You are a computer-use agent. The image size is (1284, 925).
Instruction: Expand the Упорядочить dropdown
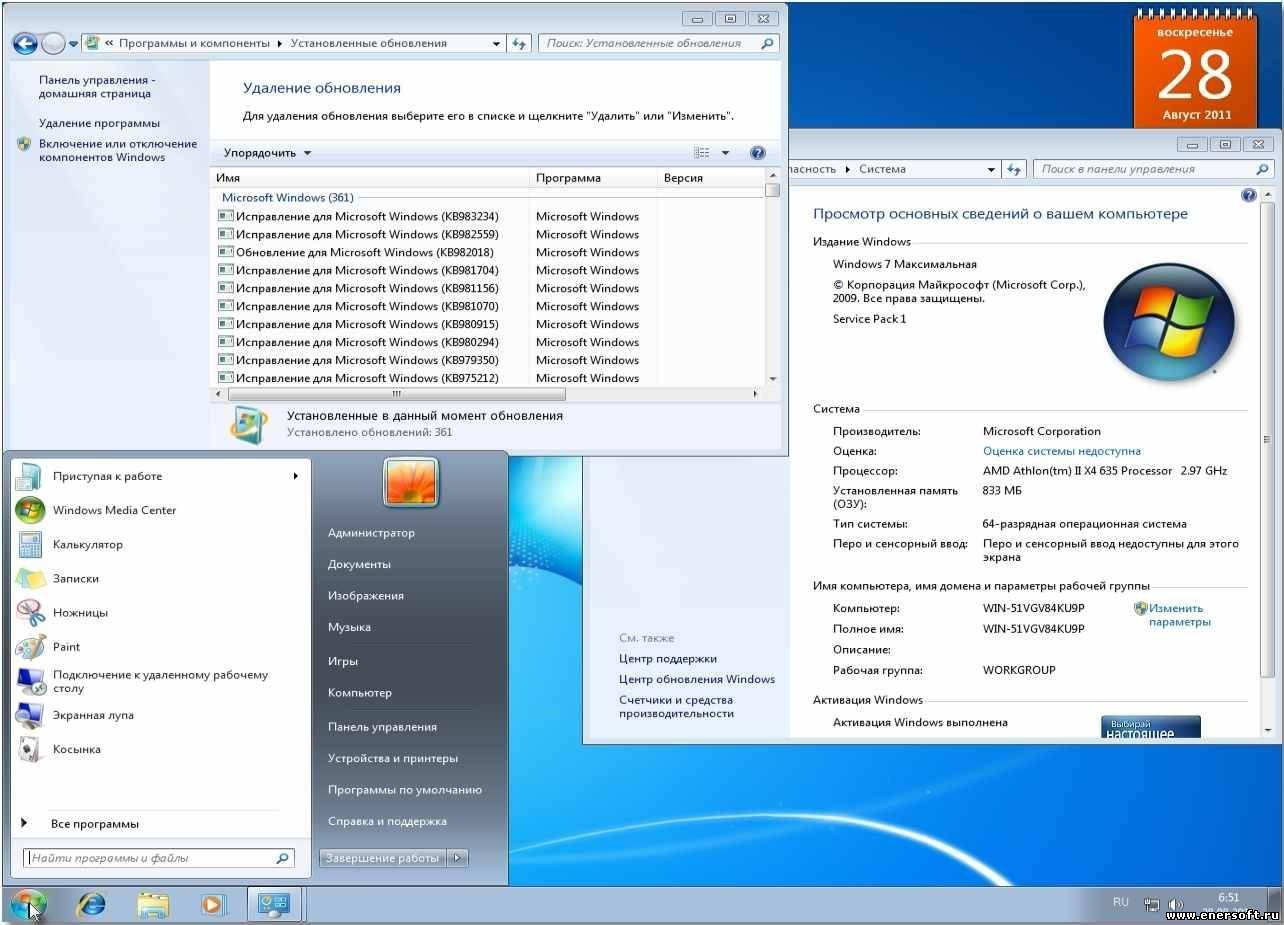point(267,153)
